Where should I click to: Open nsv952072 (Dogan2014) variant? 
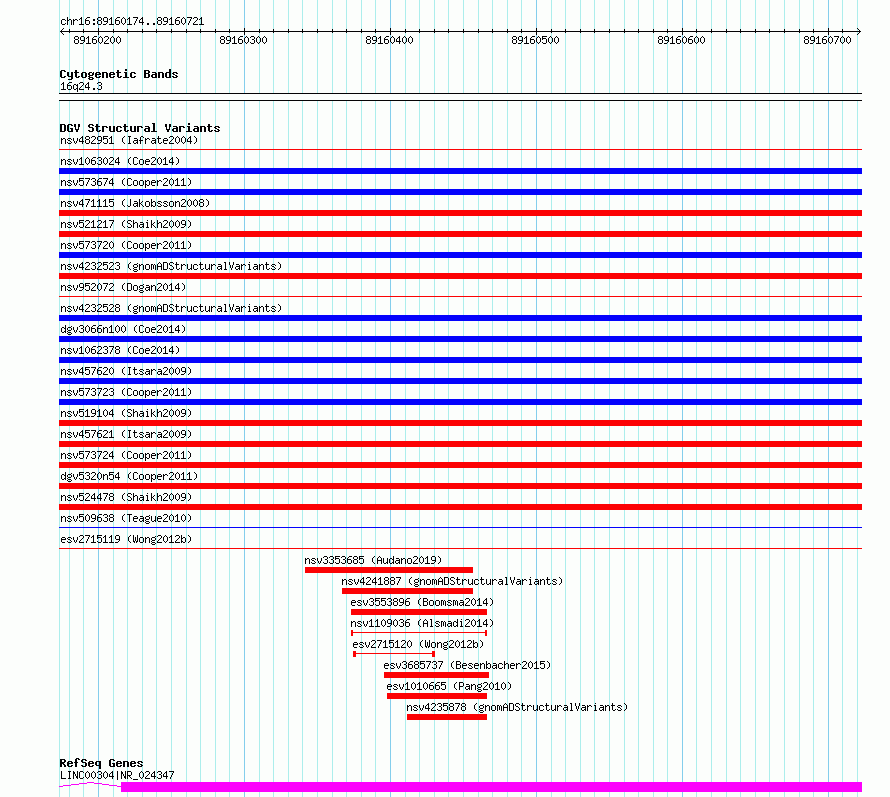(x=123, y=287)
